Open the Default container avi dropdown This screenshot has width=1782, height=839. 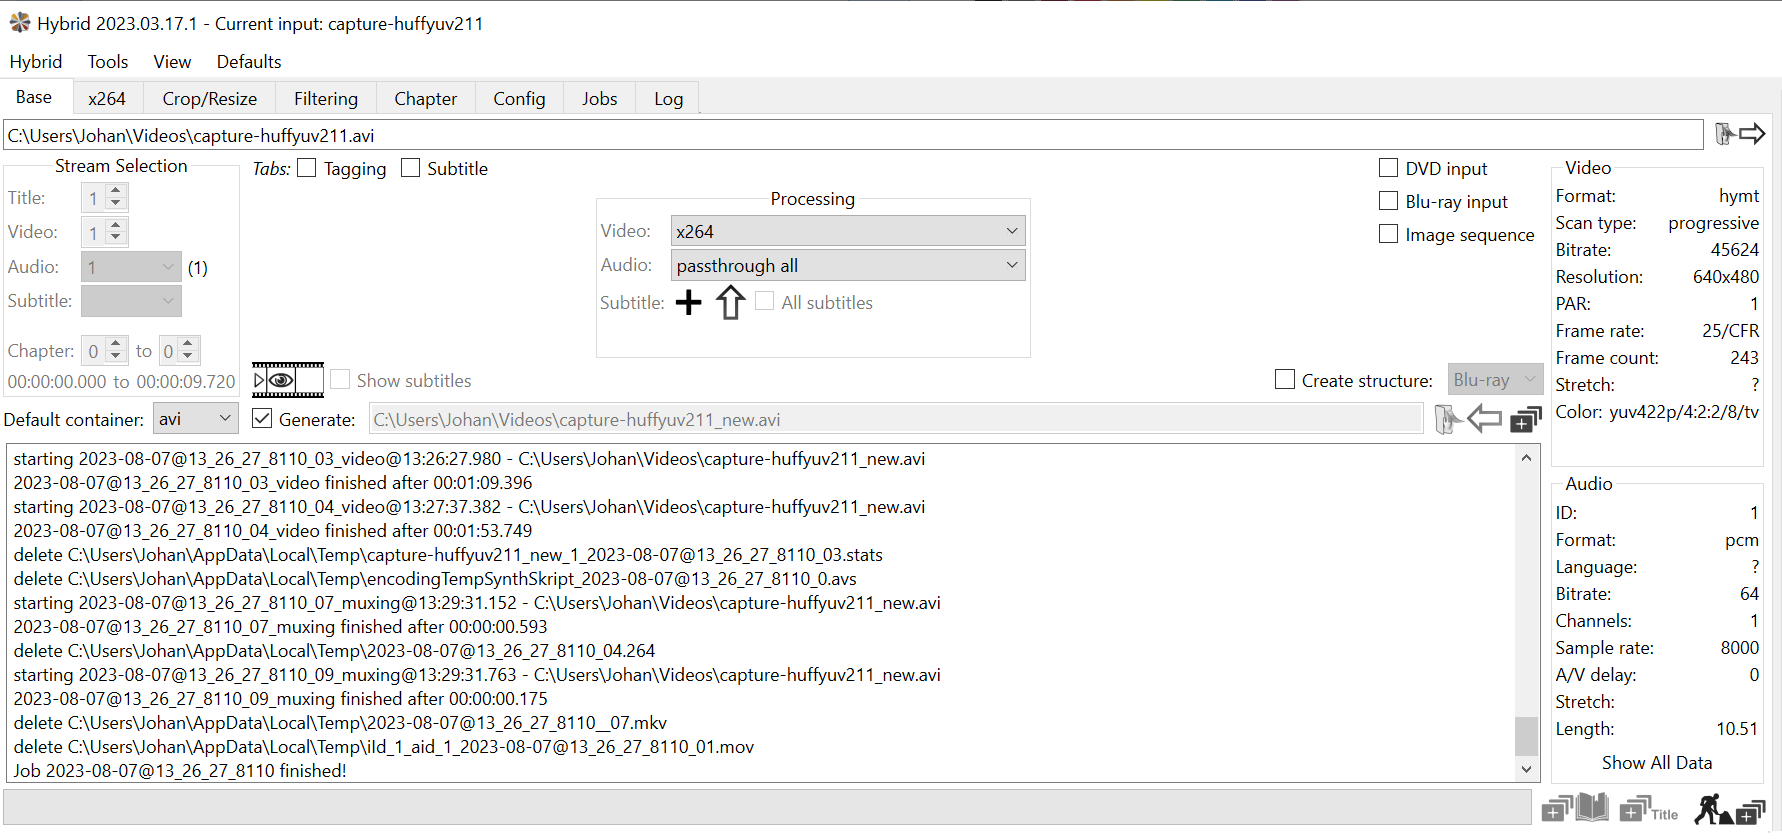(195, 419)
